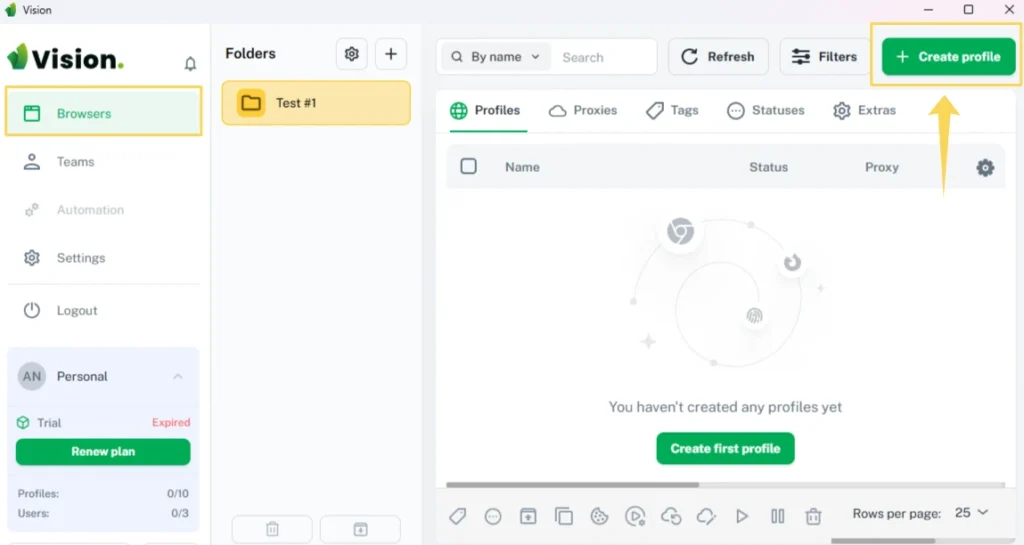Go to the Browsers section
The width and height of the screenshot is (1024, 545).
click(103, 113)
